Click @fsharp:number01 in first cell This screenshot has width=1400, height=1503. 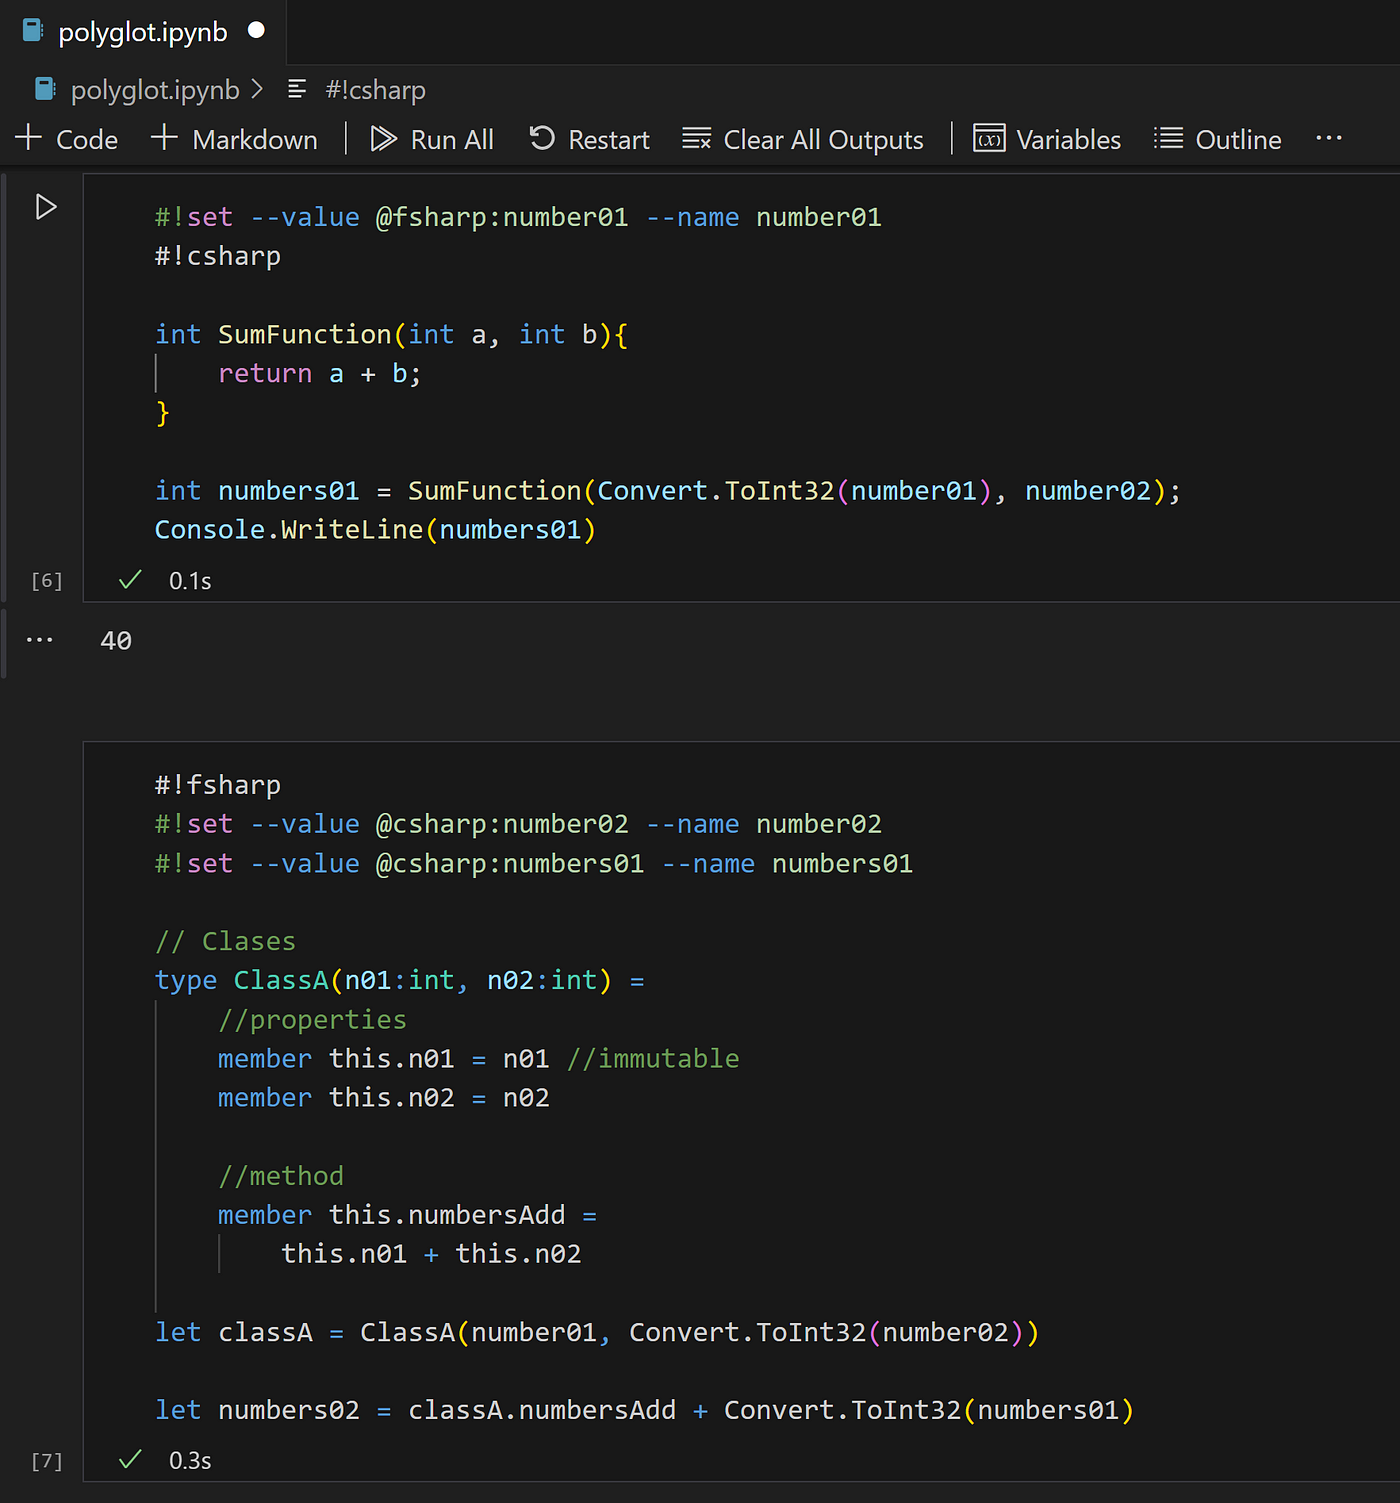502,217
